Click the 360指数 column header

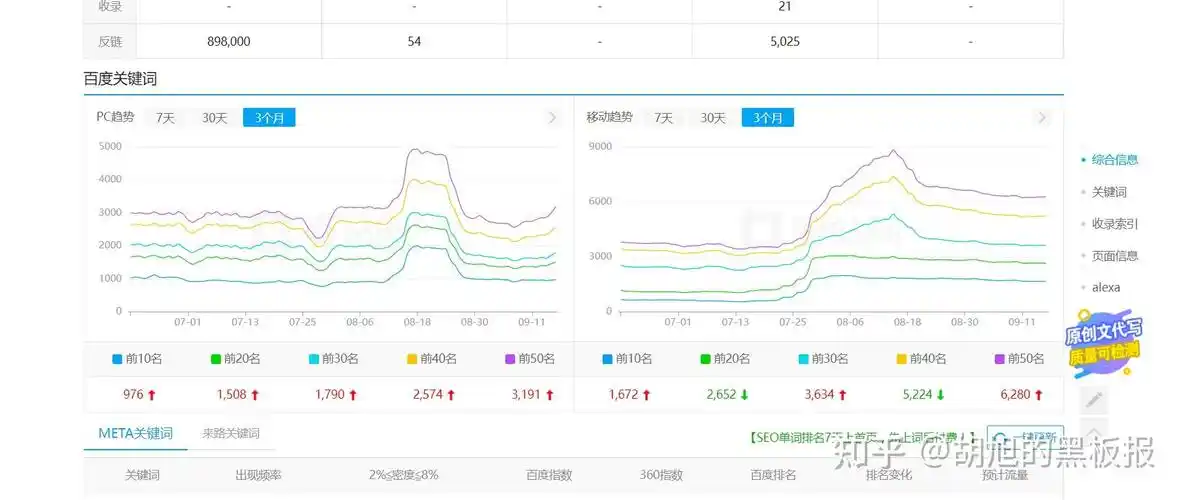pyautogui.click(x=661, y=476)
